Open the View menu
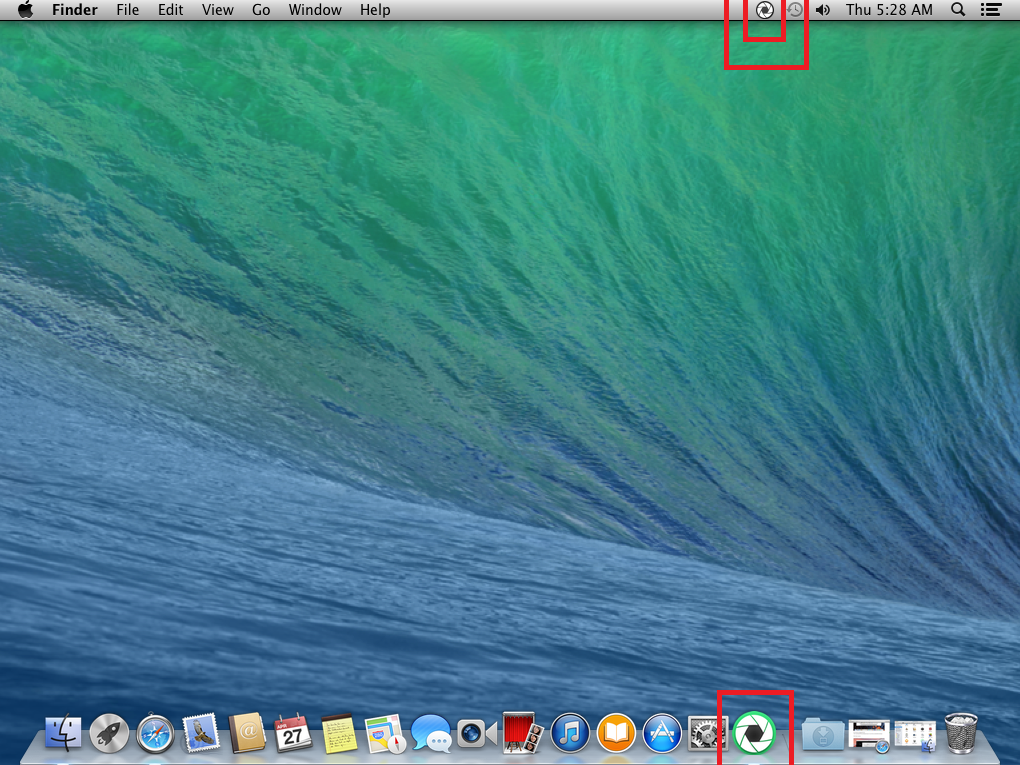 click(x=217, y=10)
